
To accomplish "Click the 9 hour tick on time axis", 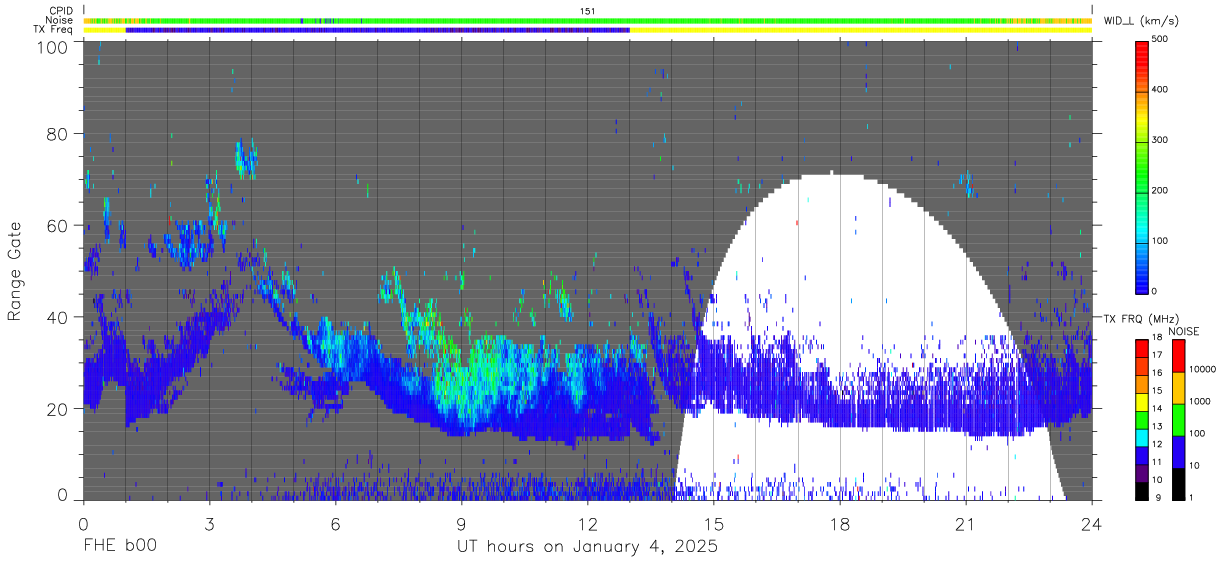I will coord(461,523).
